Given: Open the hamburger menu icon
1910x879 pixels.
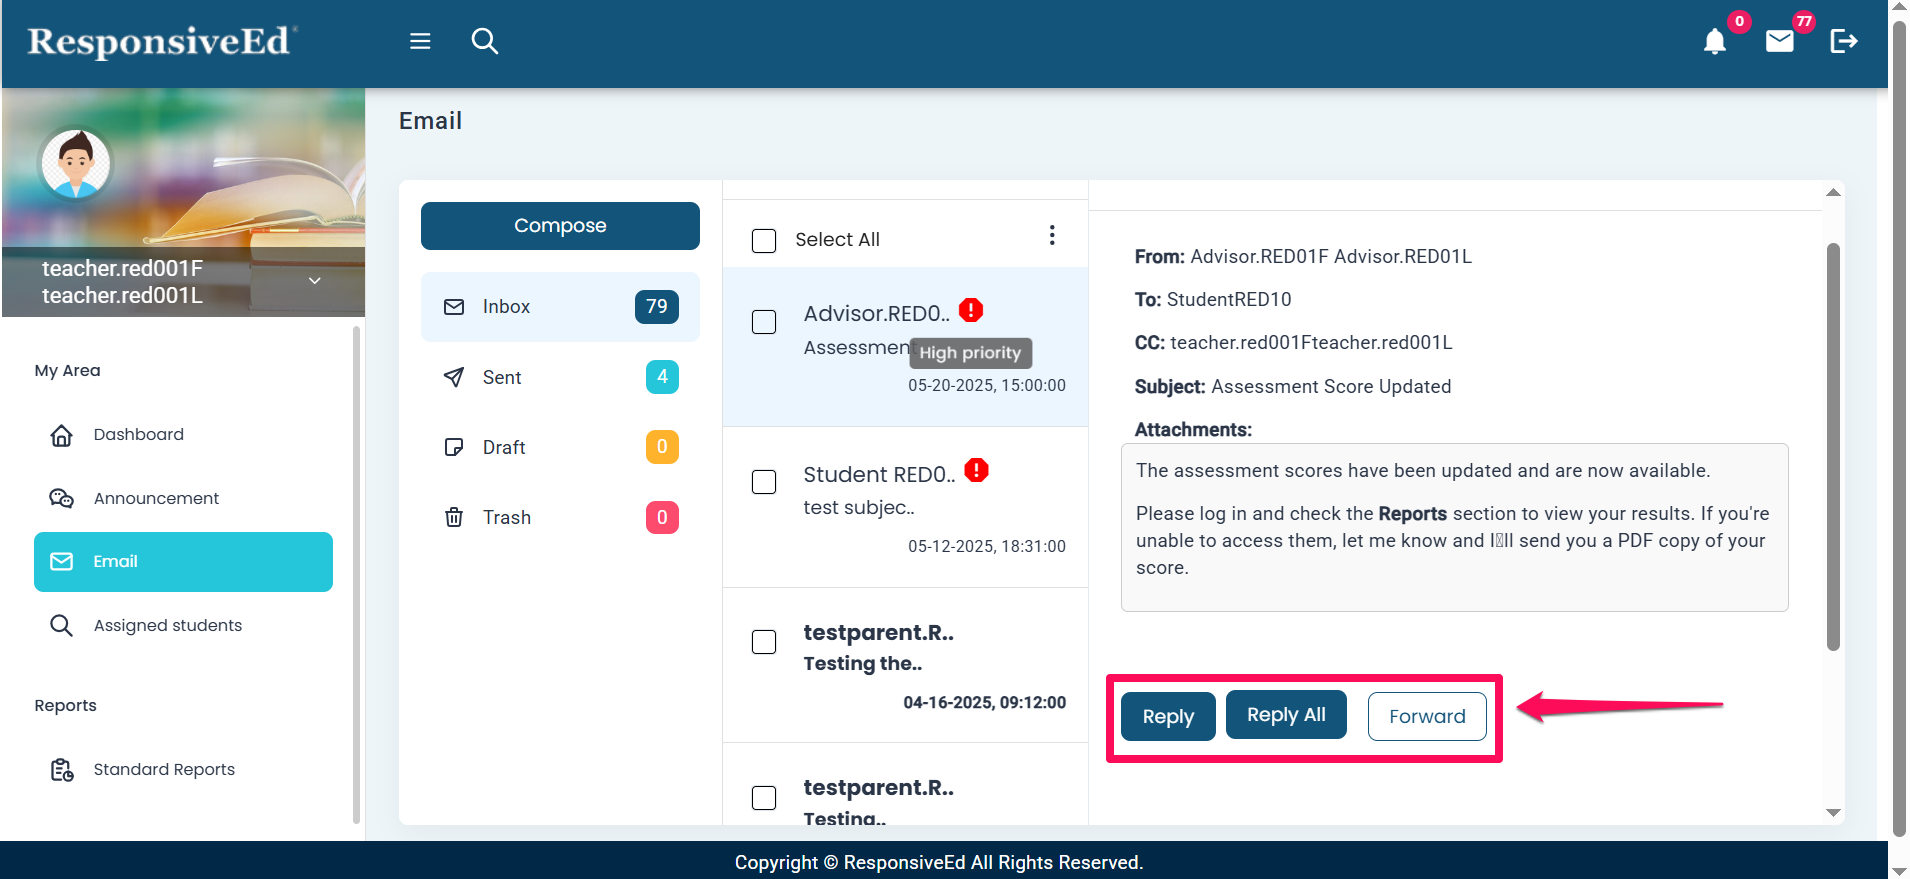Looking at the screenshot, I should click(x=420, y=41).
